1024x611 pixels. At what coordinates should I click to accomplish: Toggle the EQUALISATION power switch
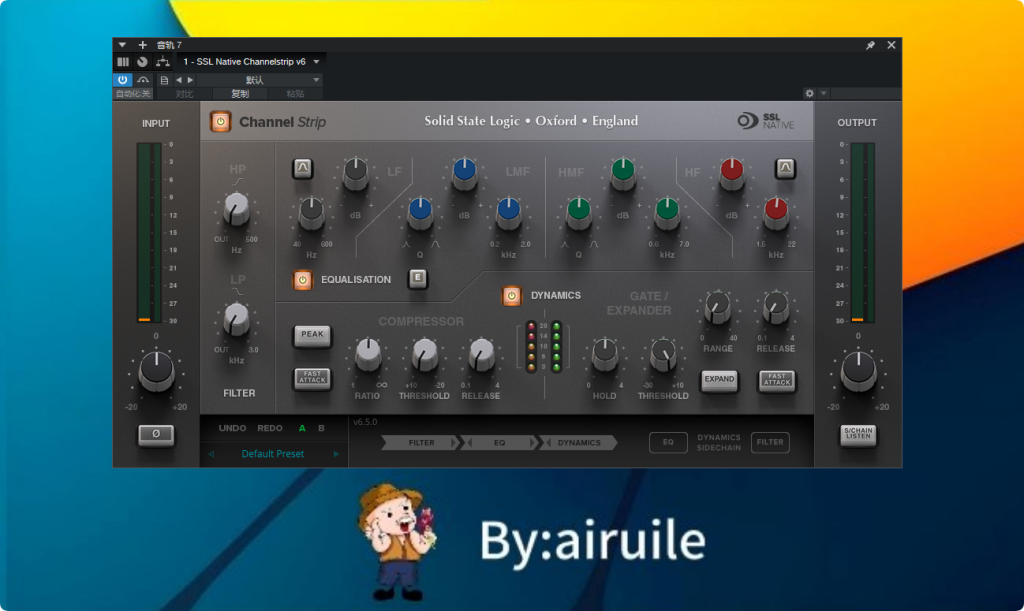click(302, 280)
